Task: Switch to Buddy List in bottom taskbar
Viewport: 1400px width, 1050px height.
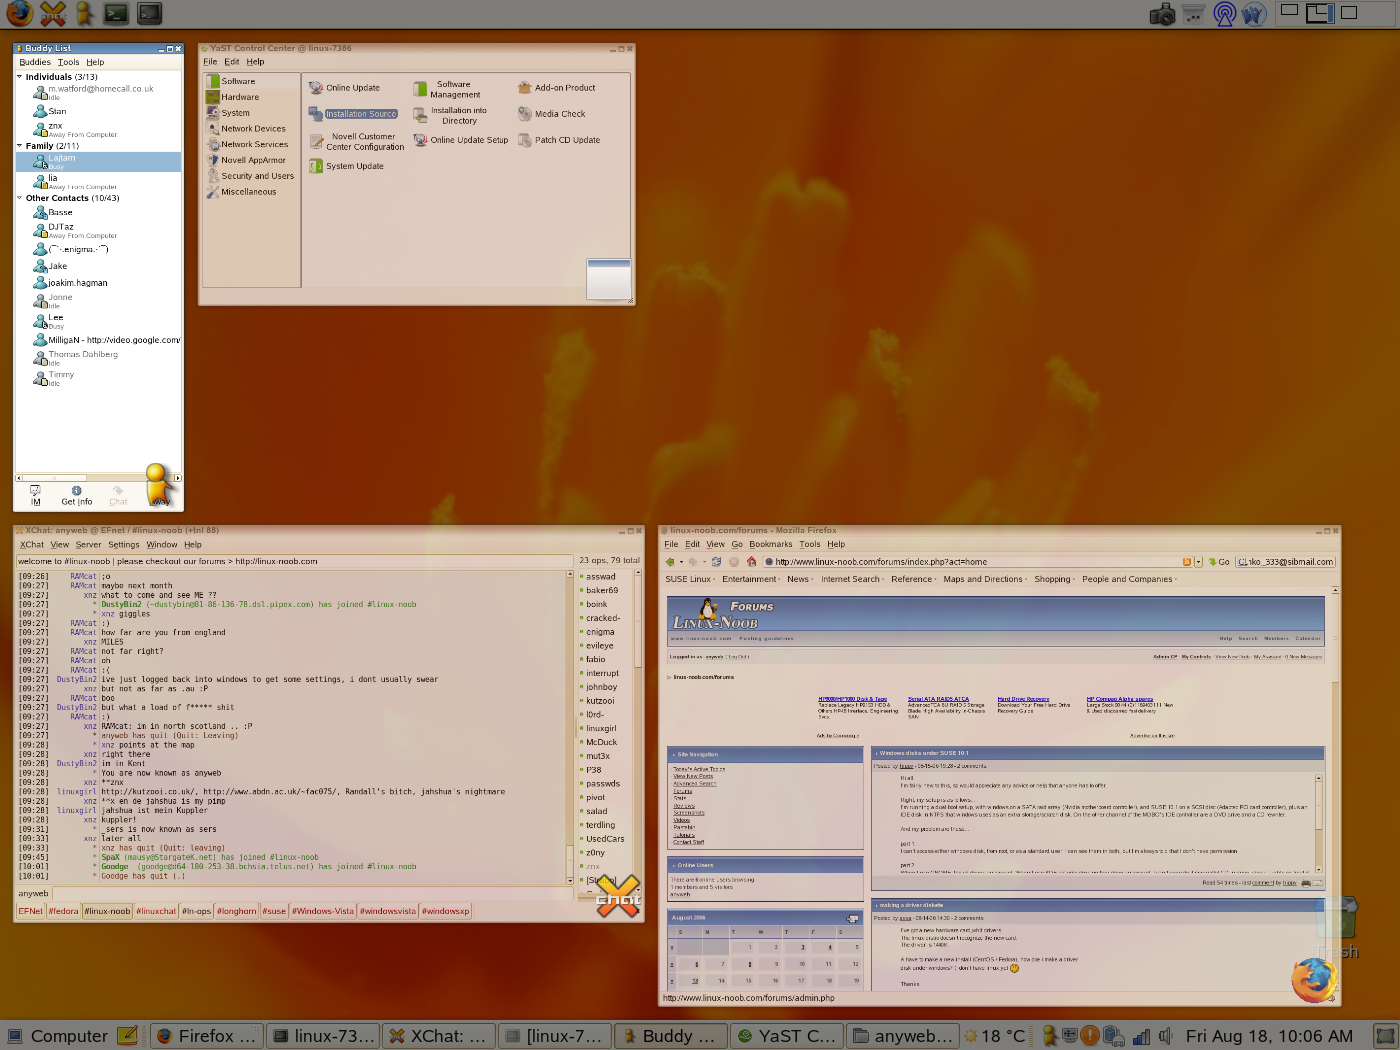Action: pyautogui.click(x=669, y=1036)
